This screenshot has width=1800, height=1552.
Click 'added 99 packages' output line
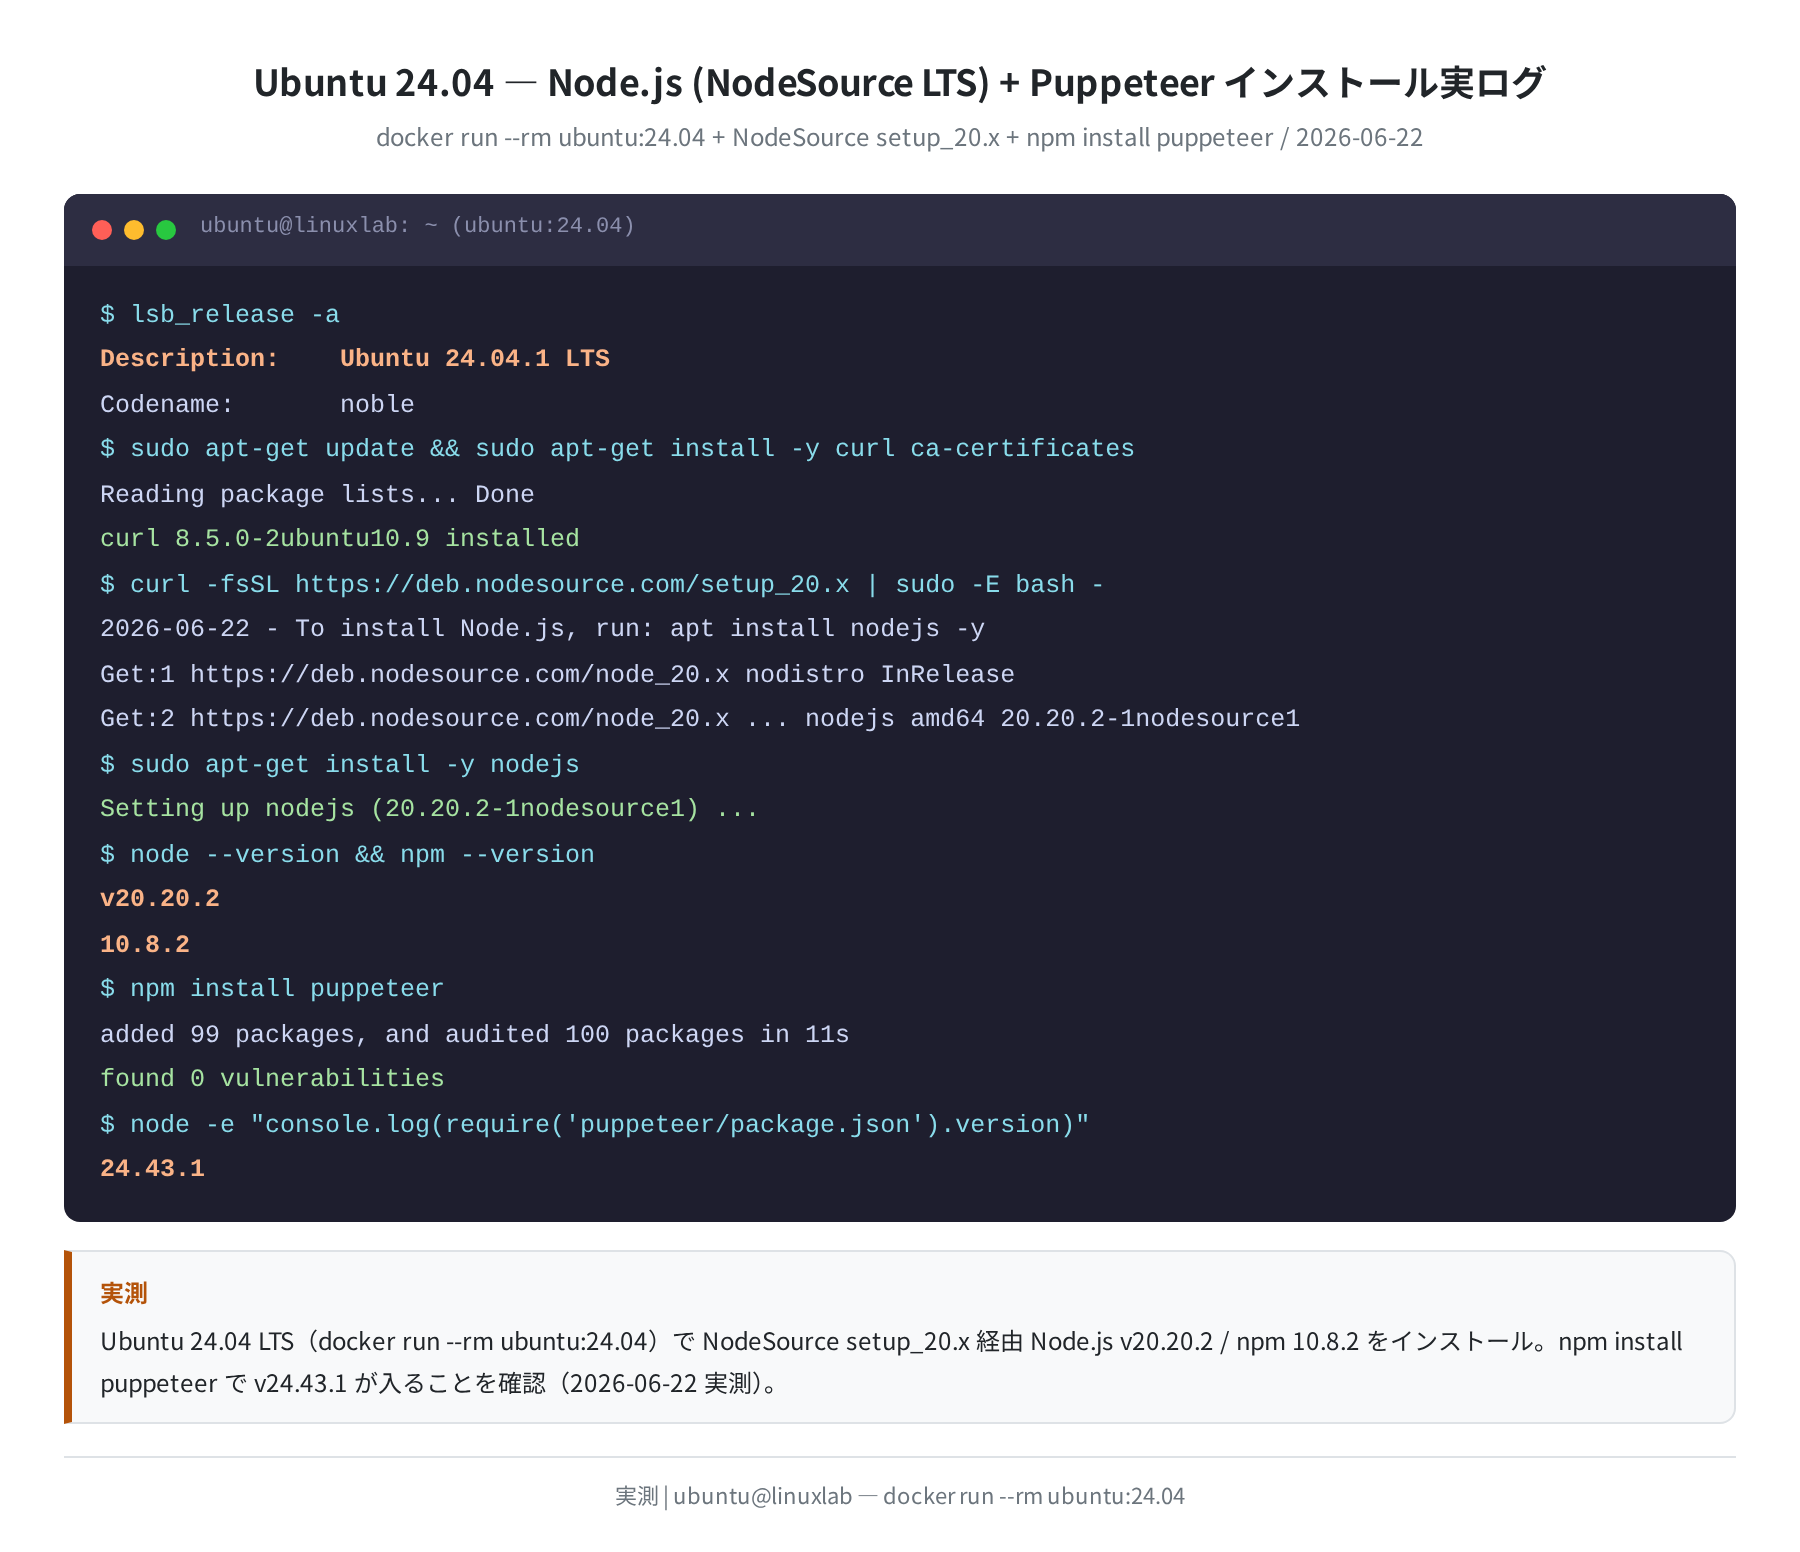click(475, 1034)
